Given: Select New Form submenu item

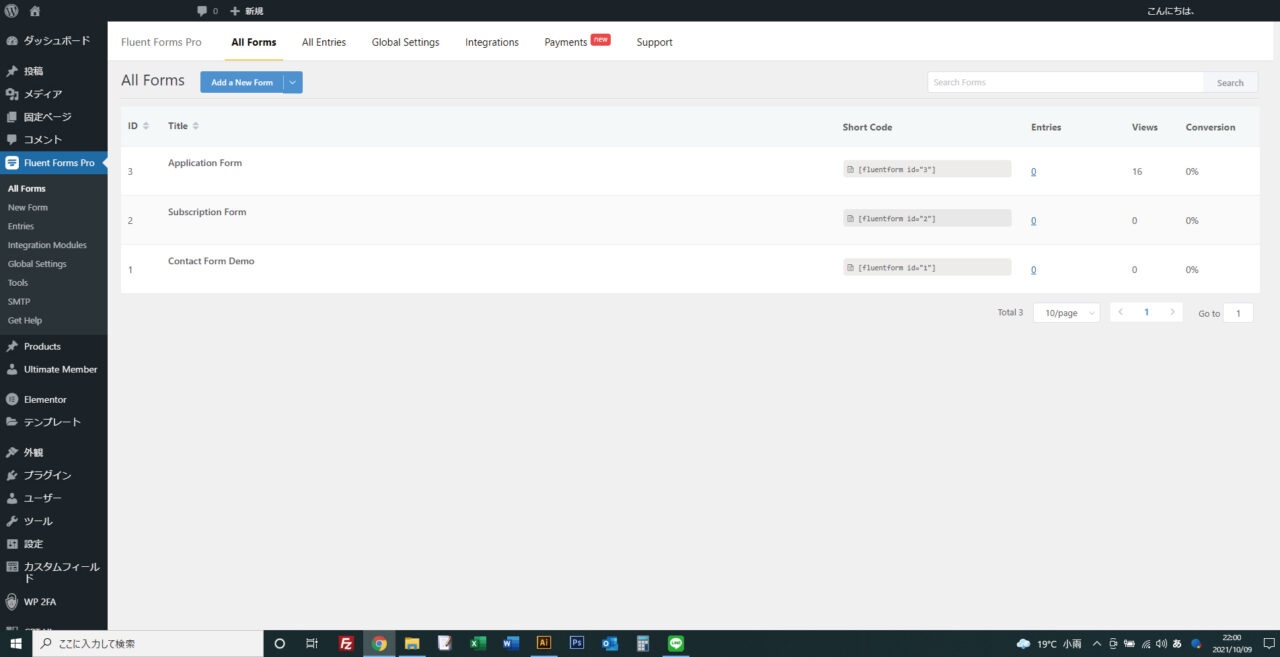Looking at the screenshot, I should pos(28,207).
